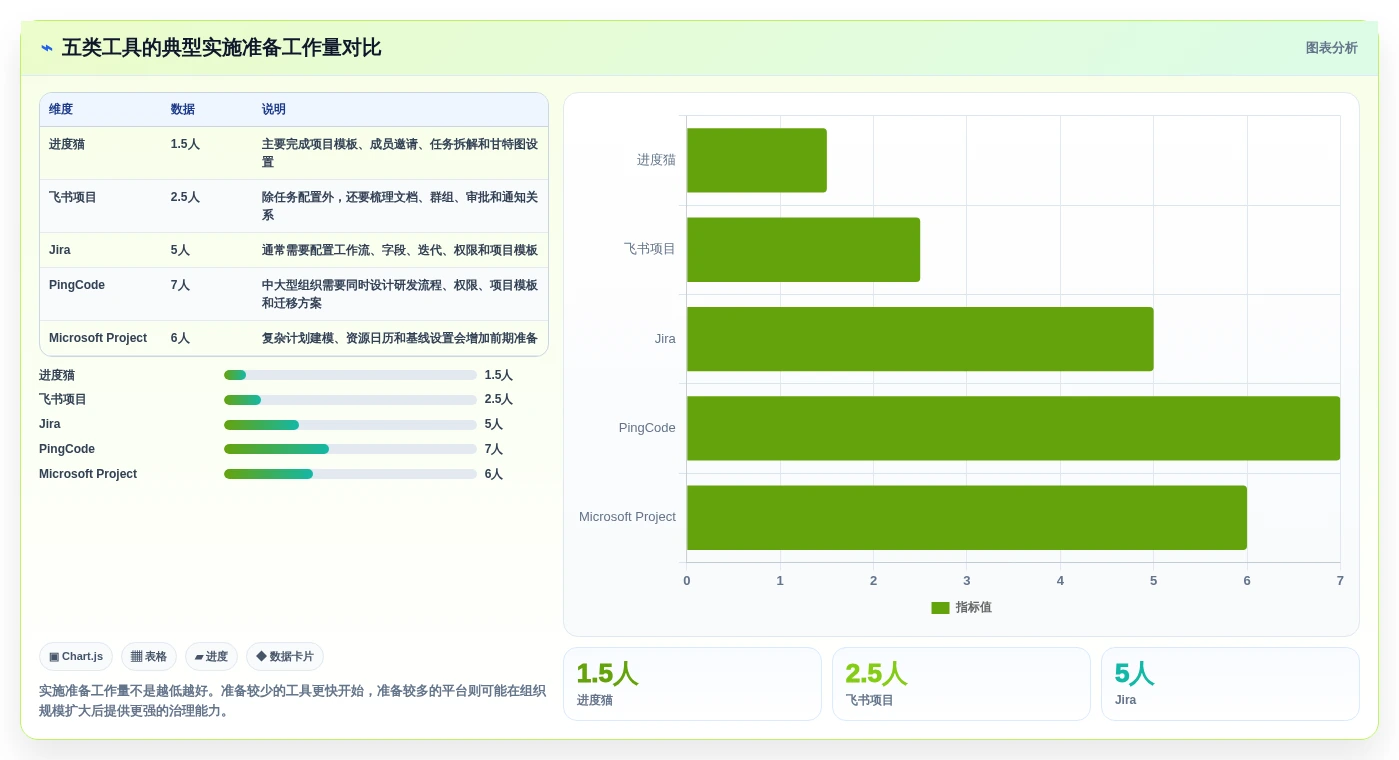Click the 数据 column header
This screenshot has width=1399, height=760.
point(183,109)
